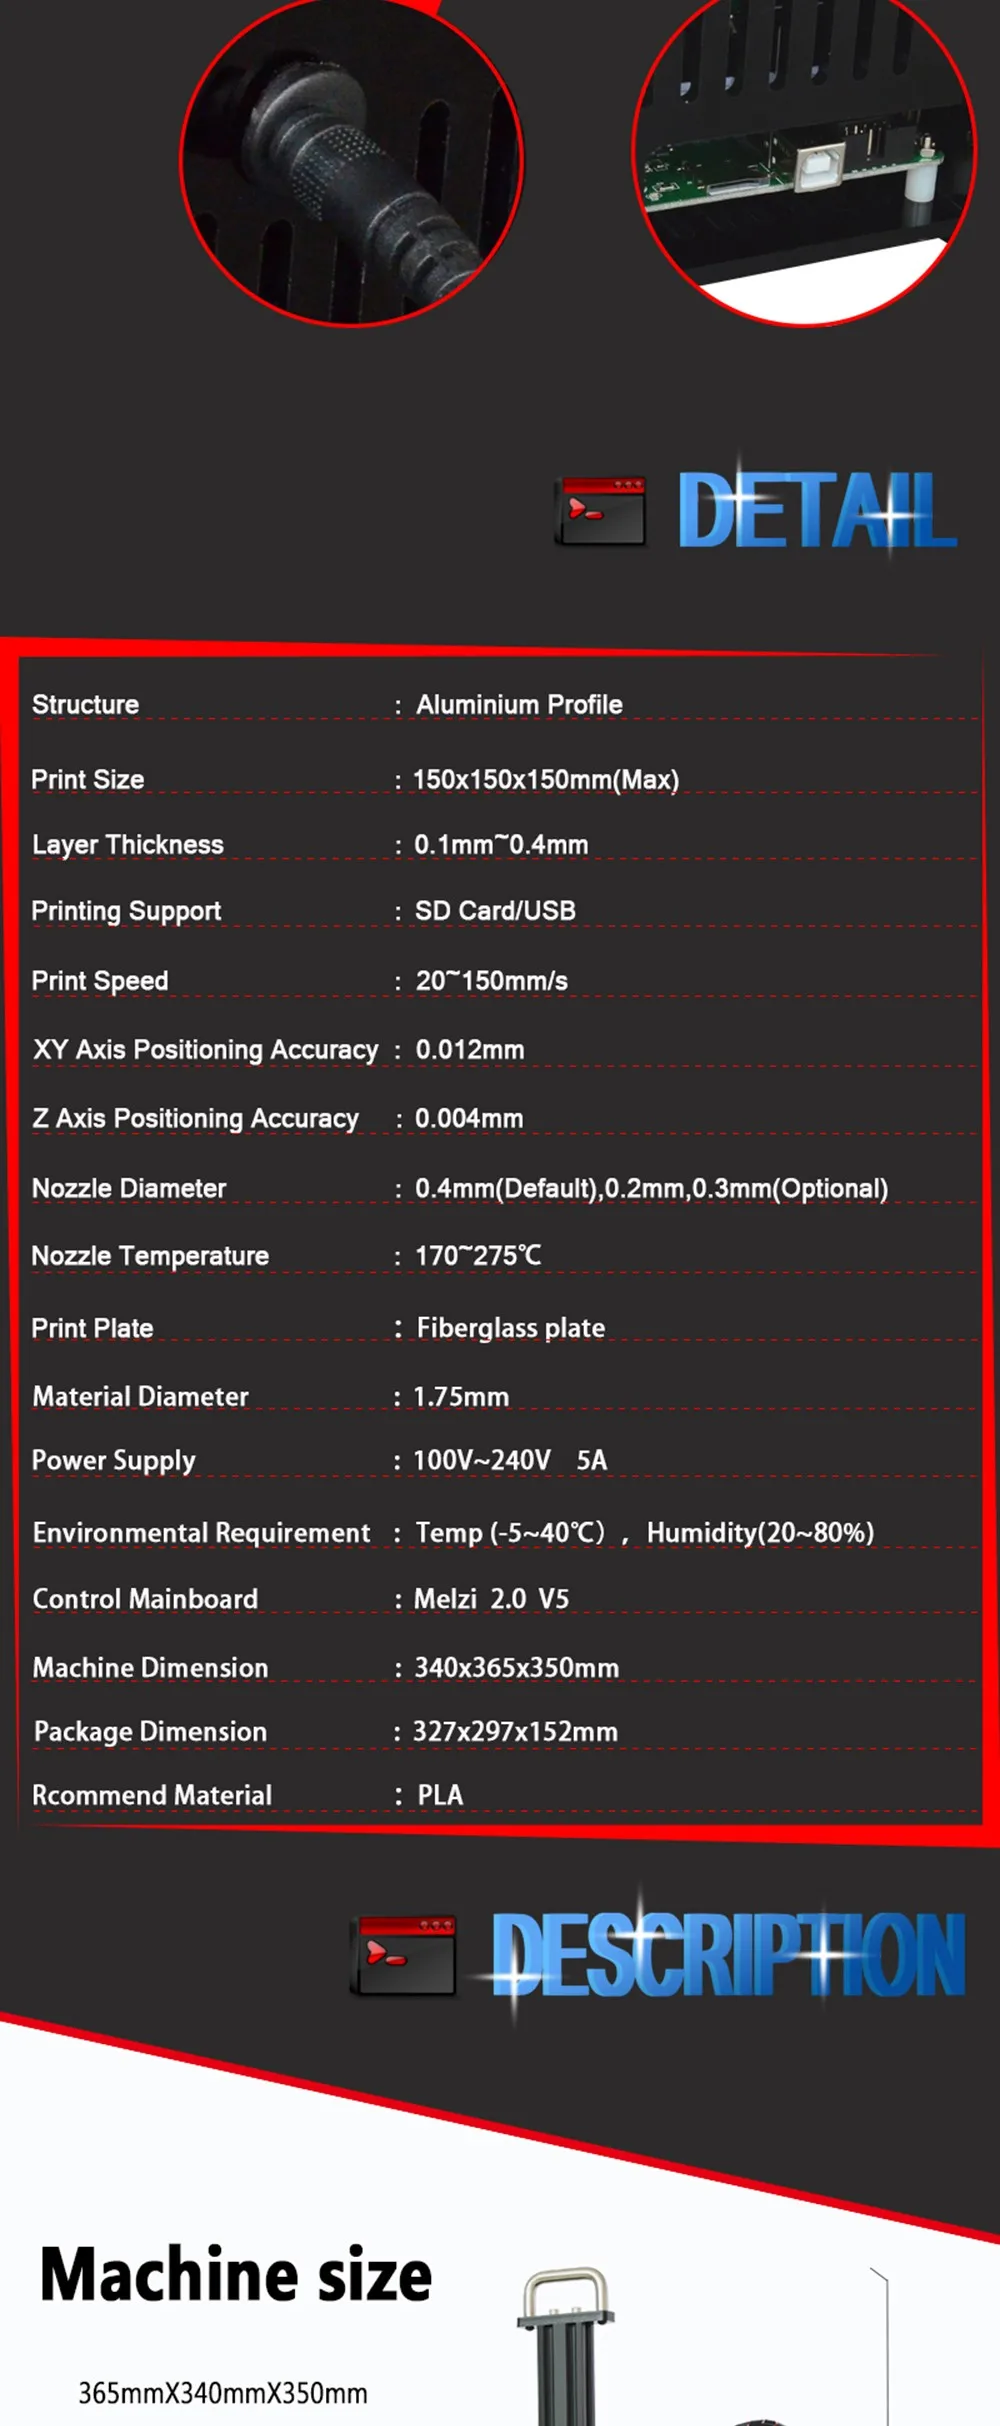Click the Machine size heading
The width and height of the screenshot is (1000, 2426).
tap(236, 2275)
